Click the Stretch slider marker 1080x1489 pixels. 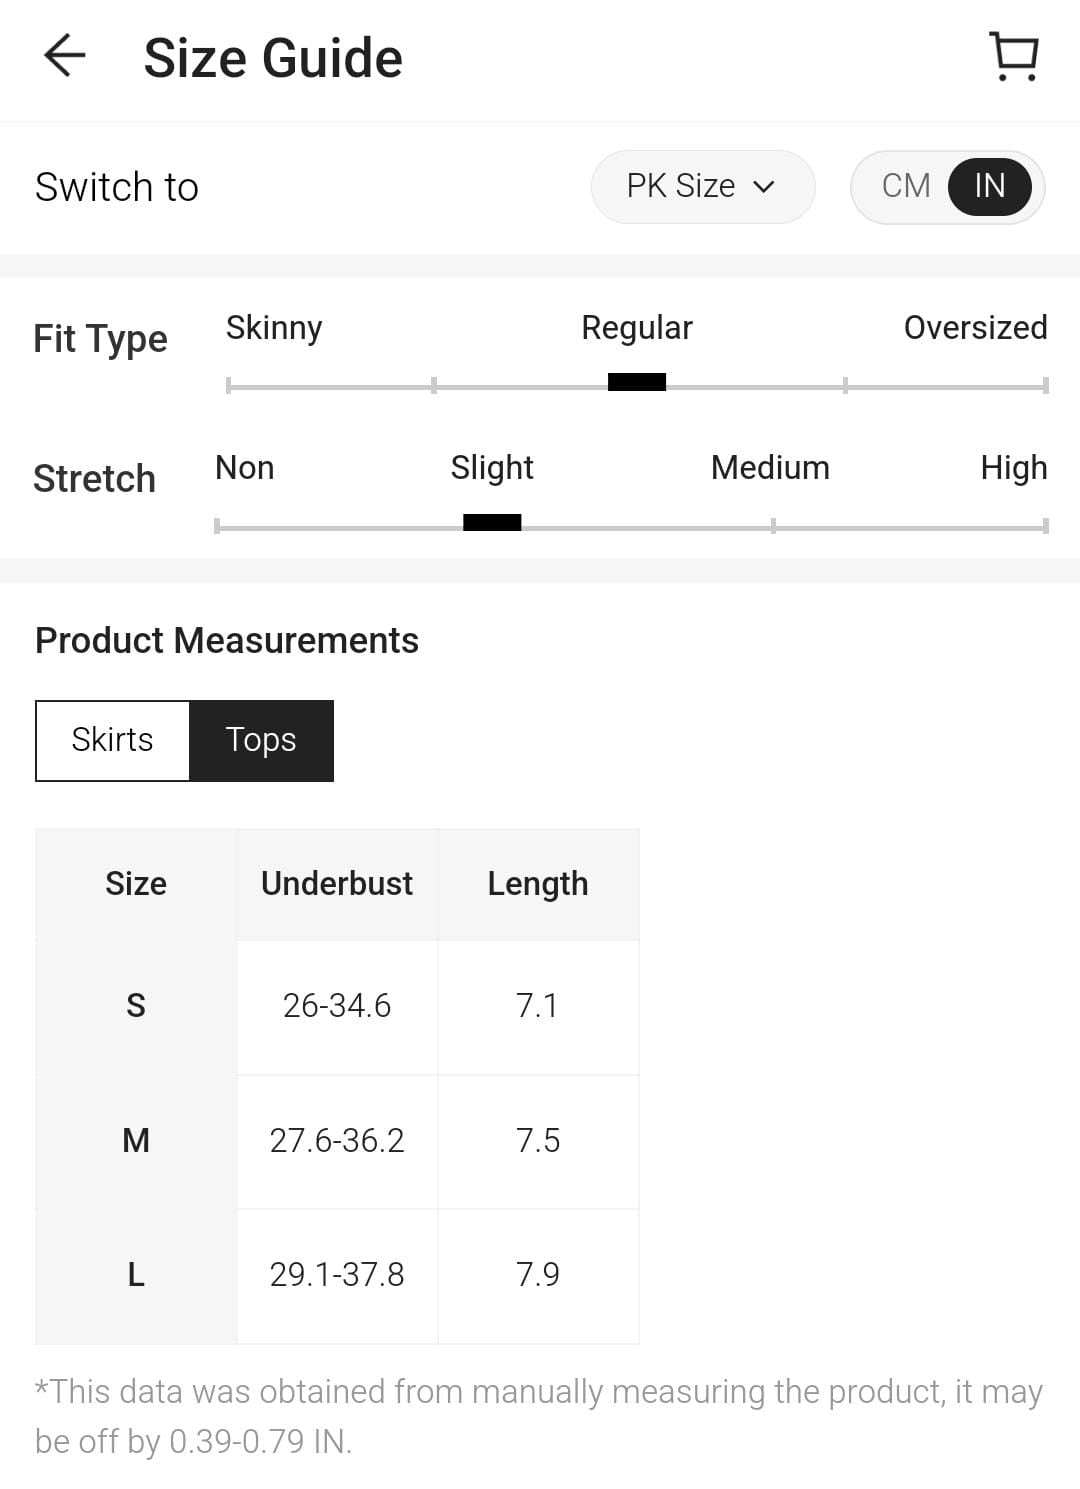tap(492, 523)
